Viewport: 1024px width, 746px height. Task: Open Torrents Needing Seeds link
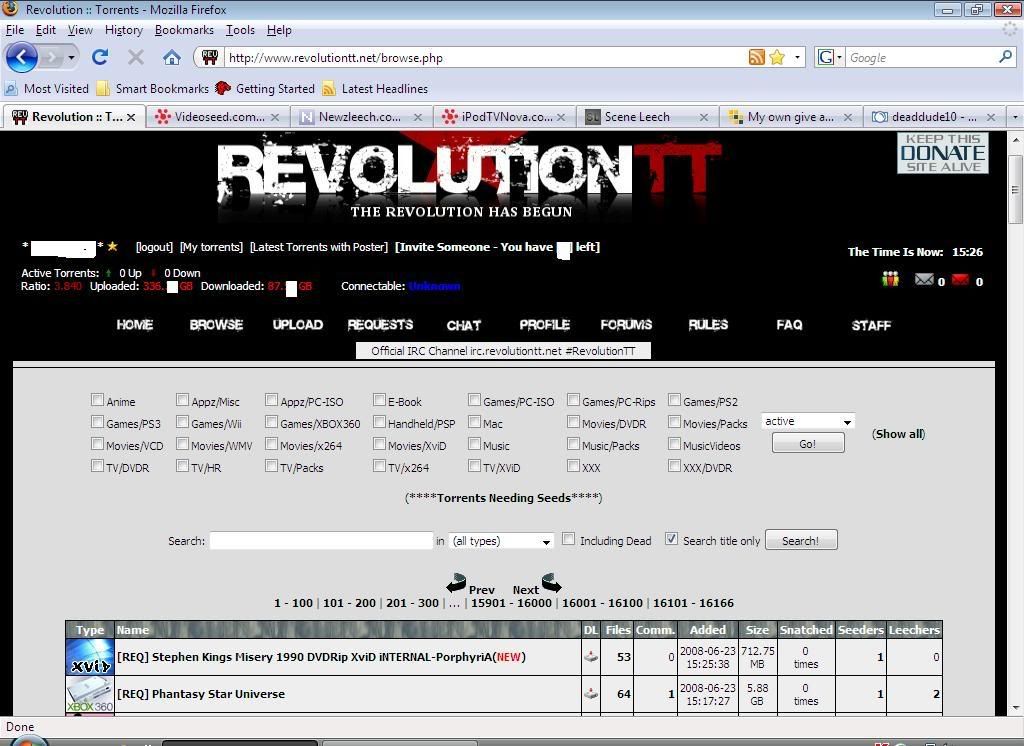(504, 498)
